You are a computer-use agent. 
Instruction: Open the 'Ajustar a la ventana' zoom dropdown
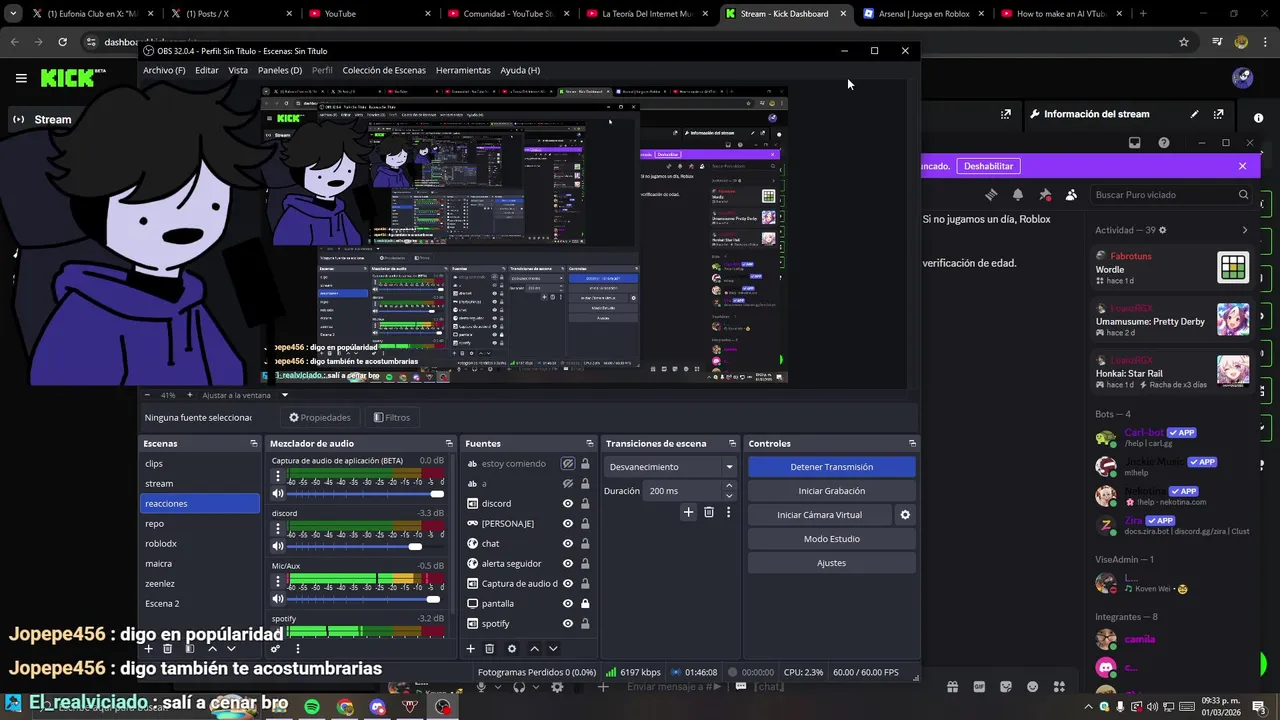284,395
